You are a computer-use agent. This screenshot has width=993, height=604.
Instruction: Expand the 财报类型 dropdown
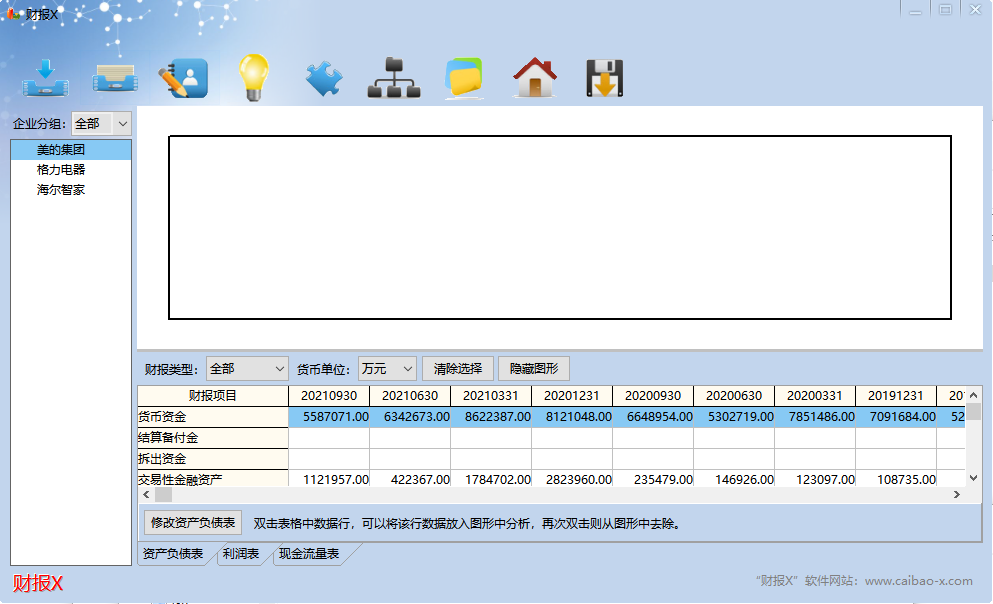point(246,368)
